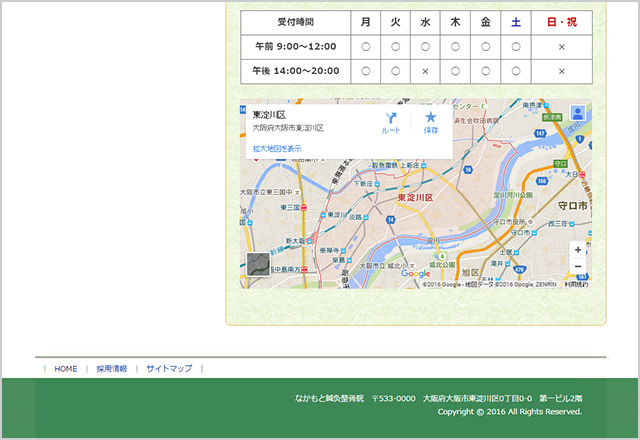Click the 土 column header
This screenshot has width=640, height=440.
coord(516,22)
